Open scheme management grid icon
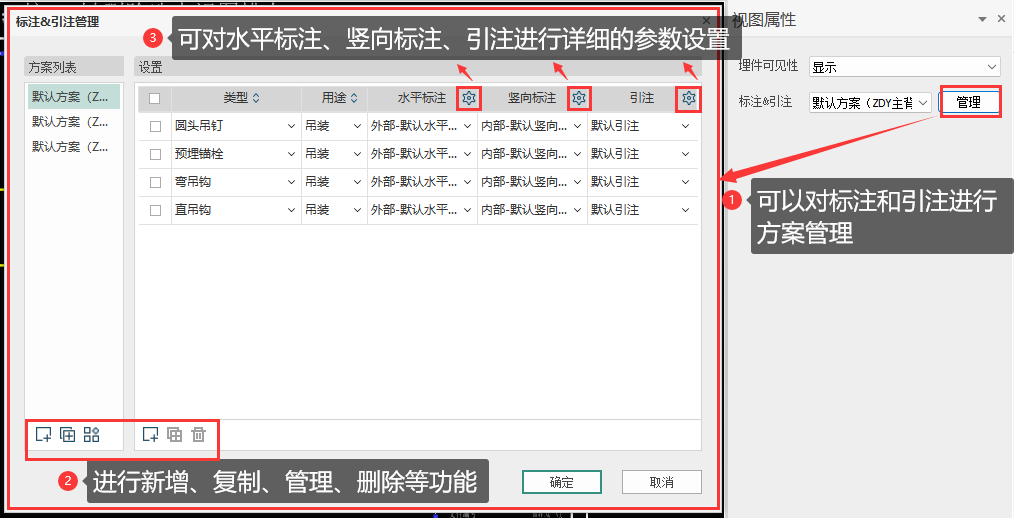 pyautogui.click(x=92, y=435)
